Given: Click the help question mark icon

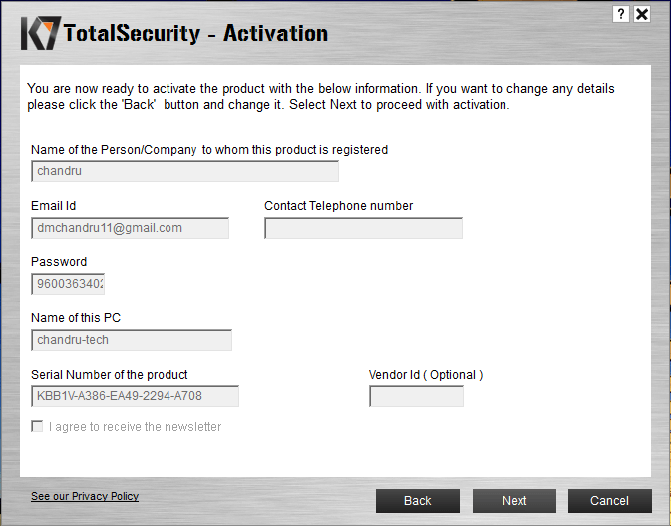Looking at the screenshot, I should point(621,14).
